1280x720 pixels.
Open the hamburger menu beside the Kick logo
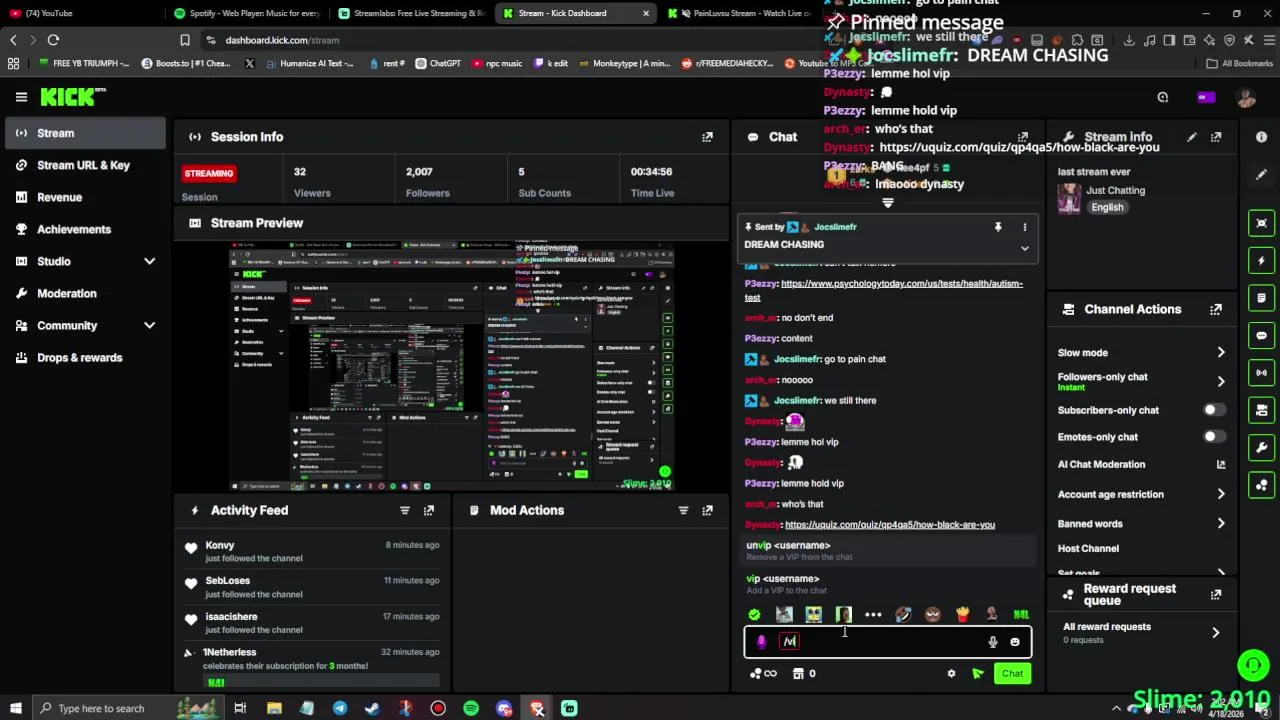tap(21, 97)
